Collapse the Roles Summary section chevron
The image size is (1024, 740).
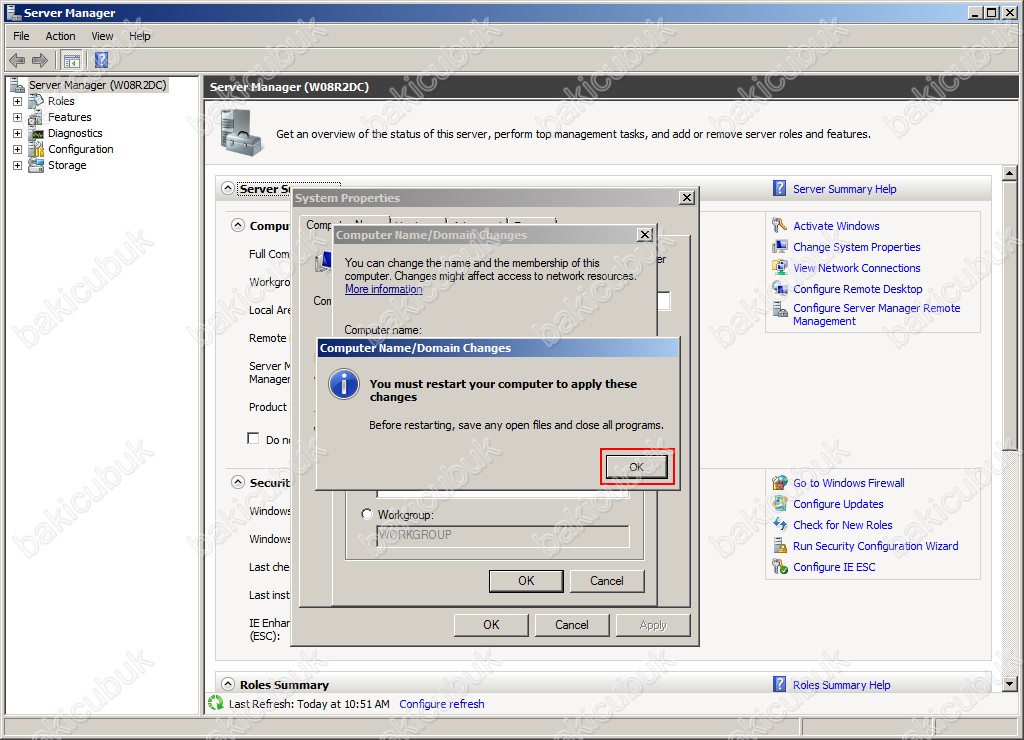tap(227, 684)
